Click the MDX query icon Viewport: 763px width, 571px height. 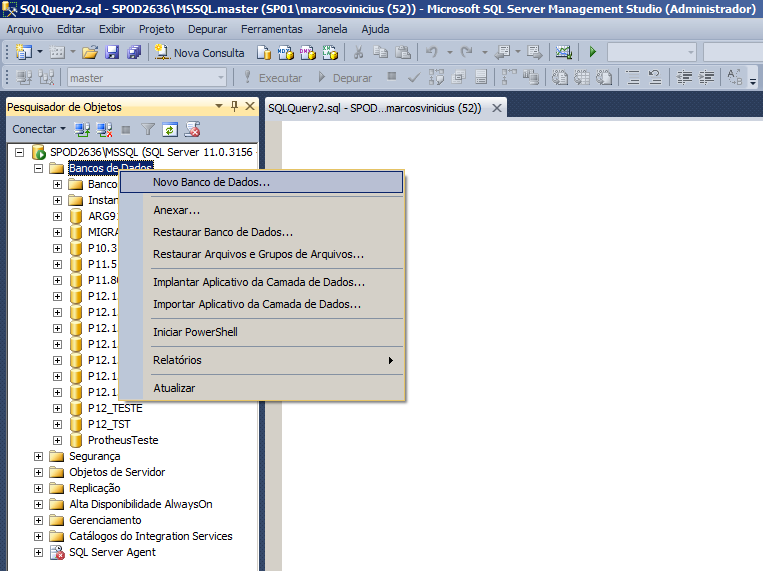click(286, 52)
